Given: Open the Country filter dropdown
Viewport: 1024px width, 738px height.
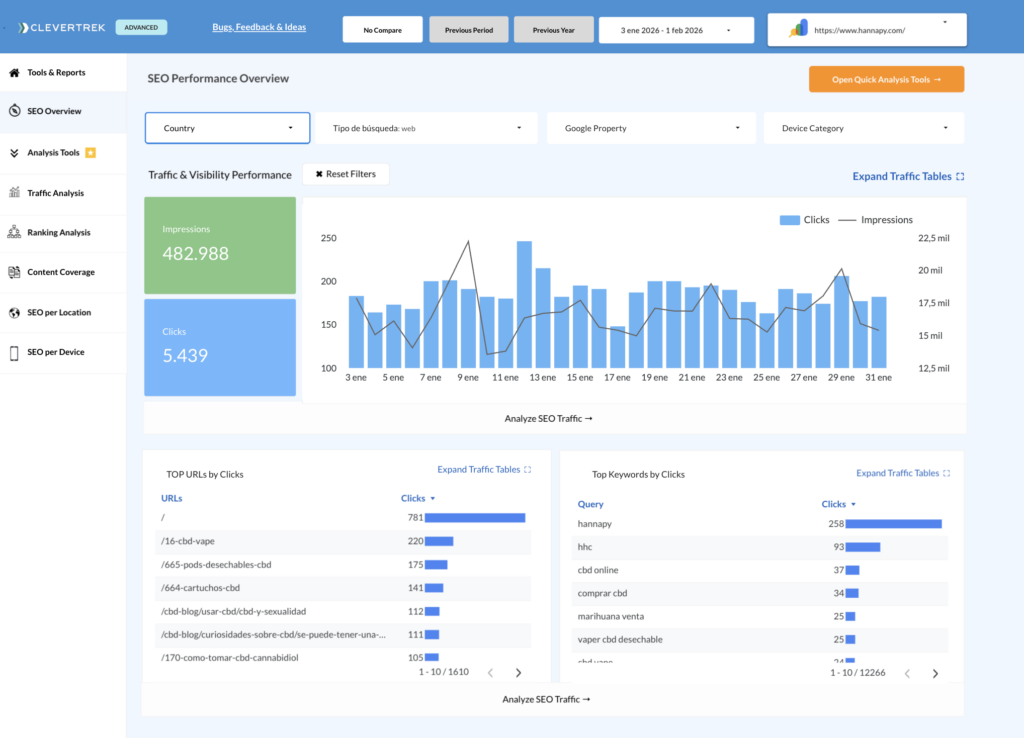Looking at the screenshot, I should click(x=227, y=128).
